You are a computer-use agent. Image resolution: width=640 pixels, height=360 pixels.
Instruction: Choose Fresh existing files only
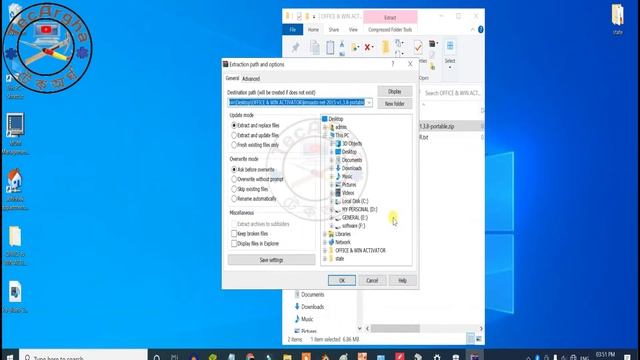[x=234, y=145]
